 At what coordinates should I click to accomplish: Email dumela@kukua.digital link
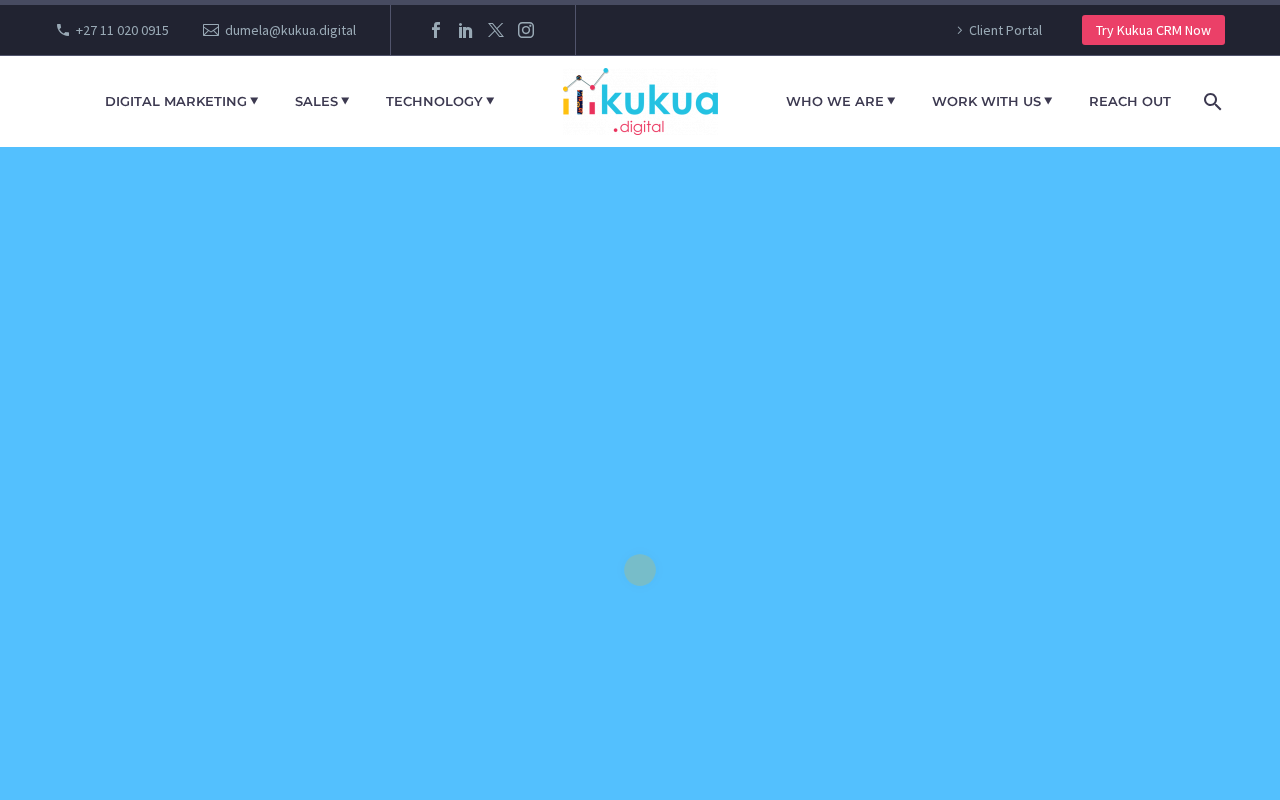290,30
